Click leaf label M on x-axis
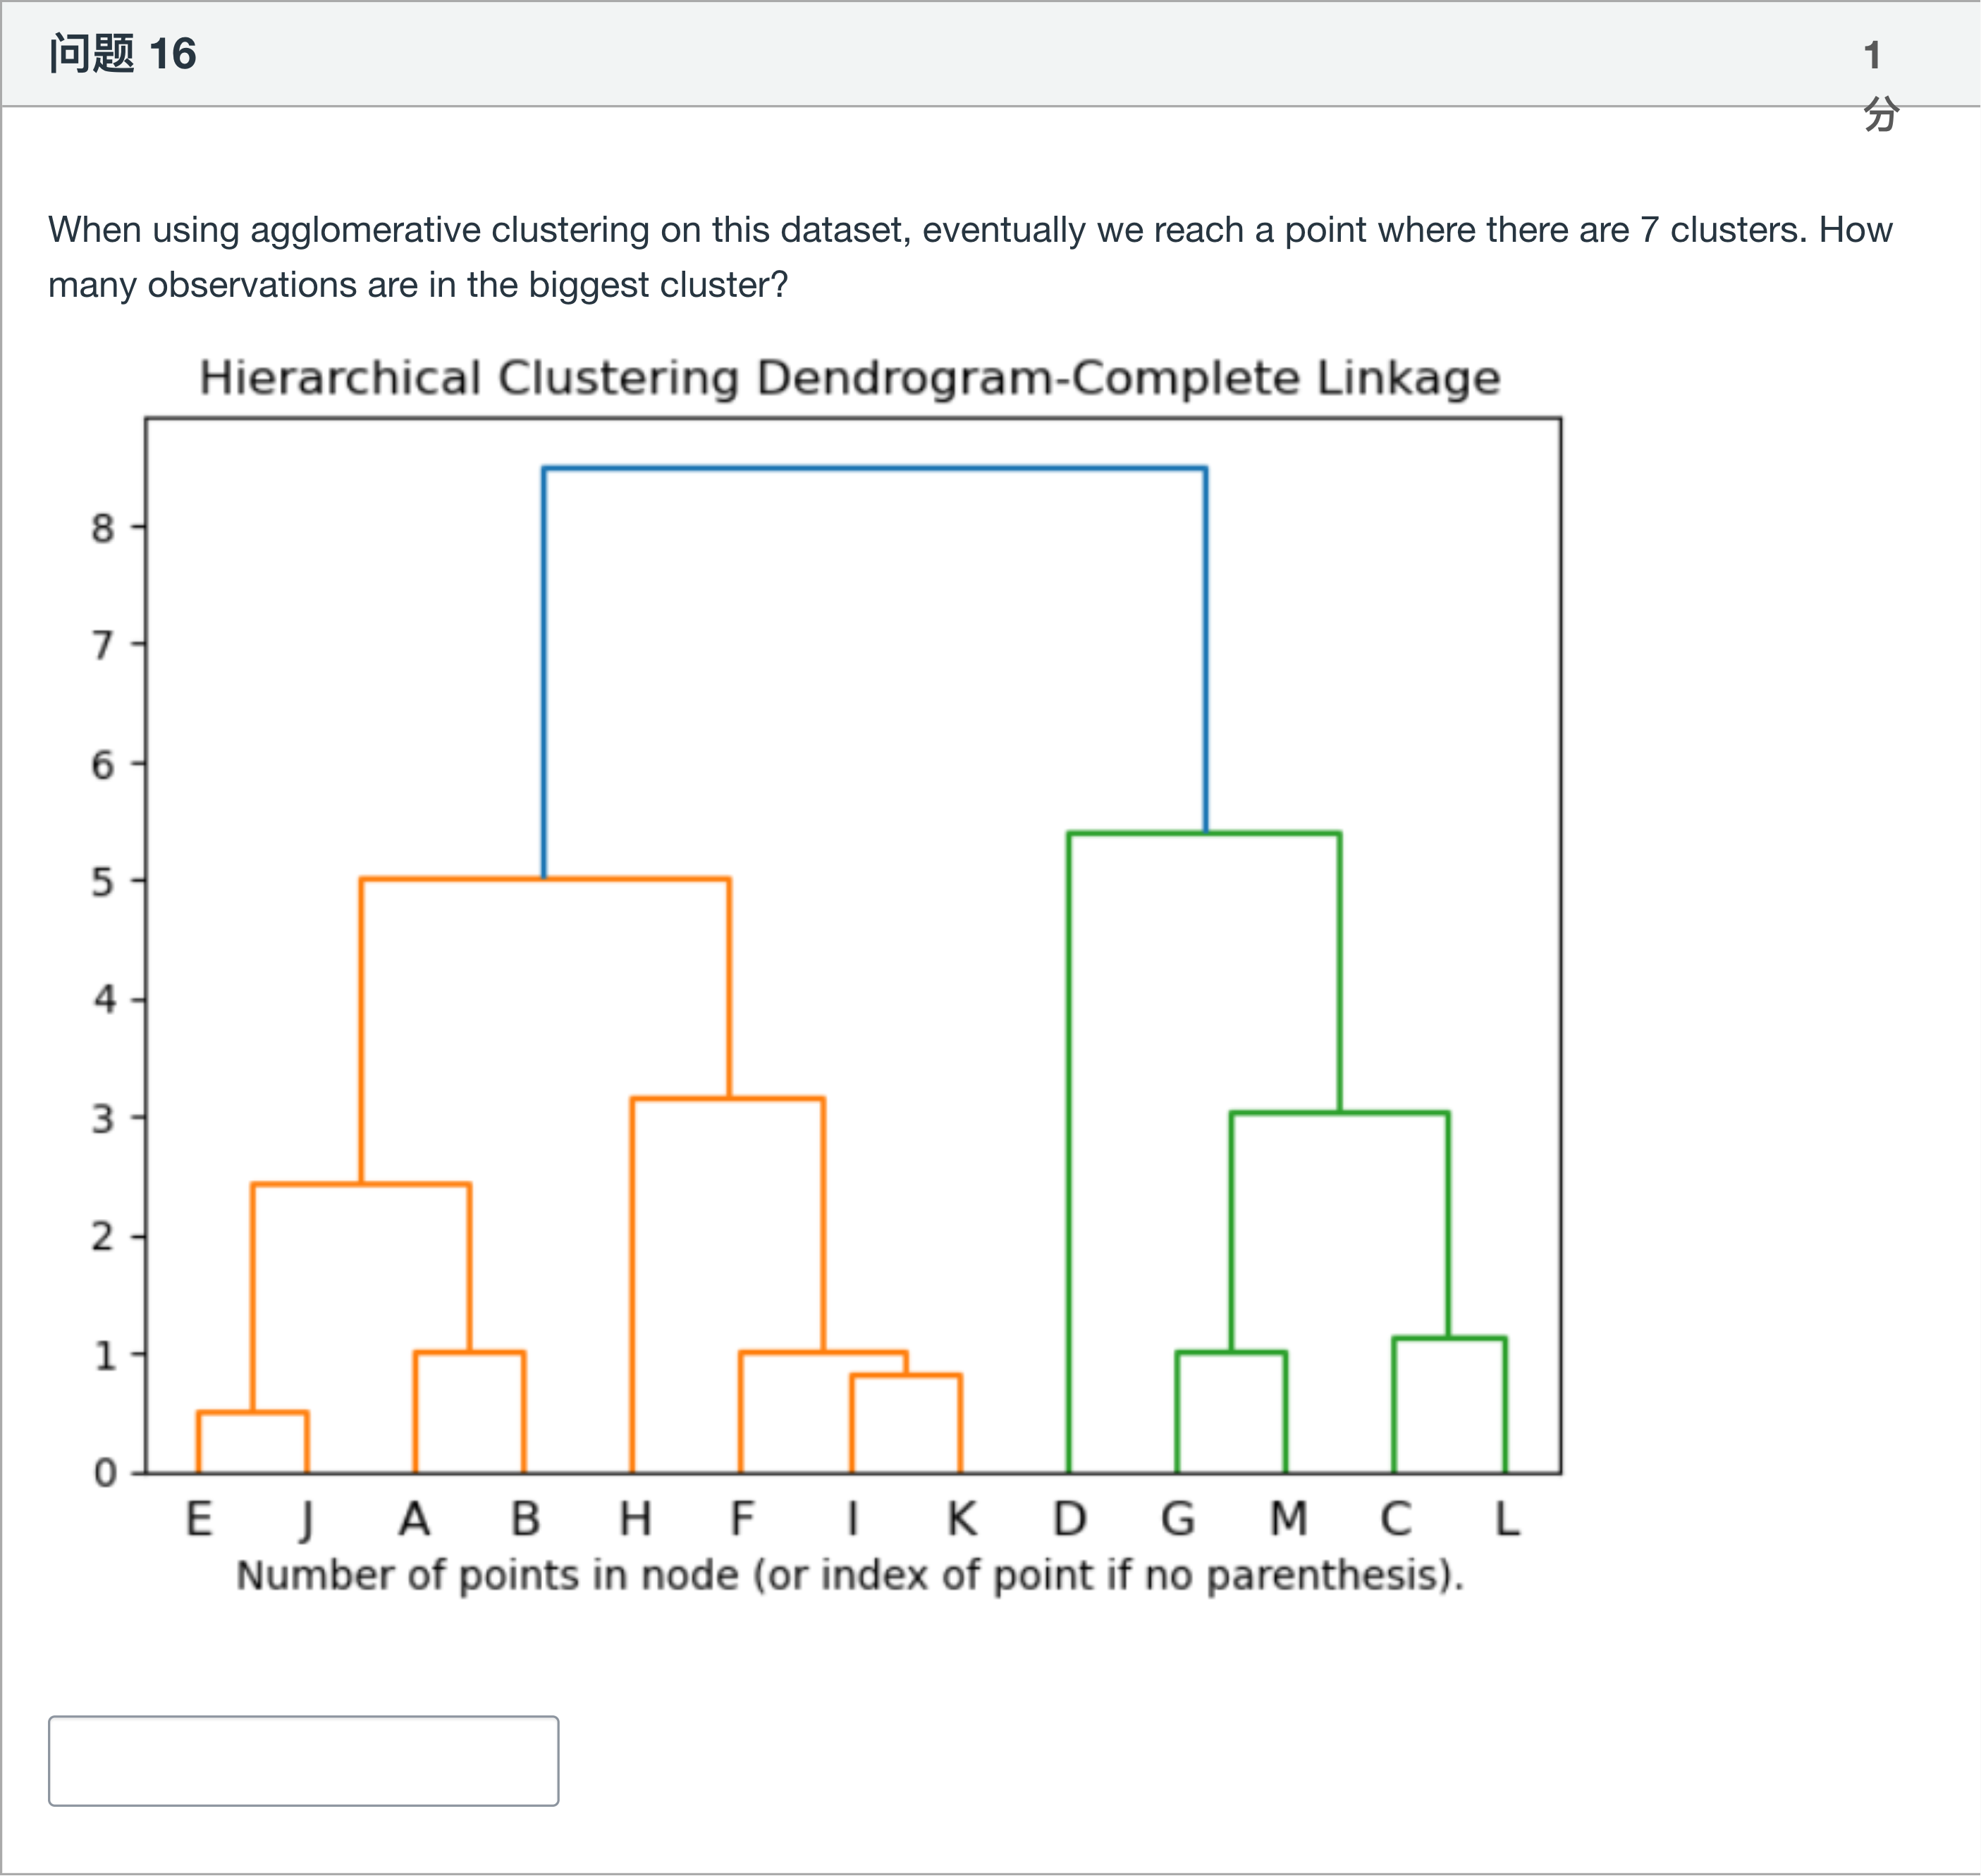The image size is (1981, 1876). click(x=1288, y=1520)
